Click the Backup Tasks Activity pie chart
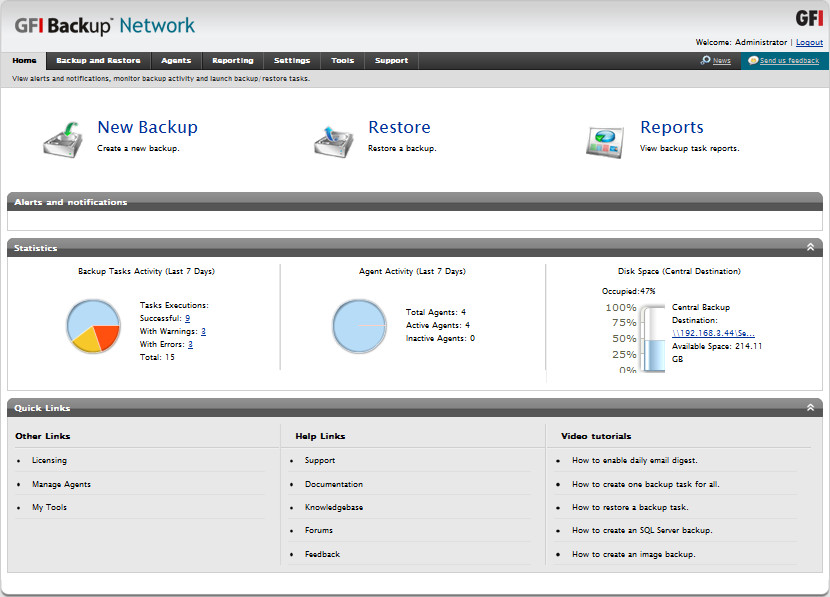This screenshot has width=830, height=597. coord(93,327)
